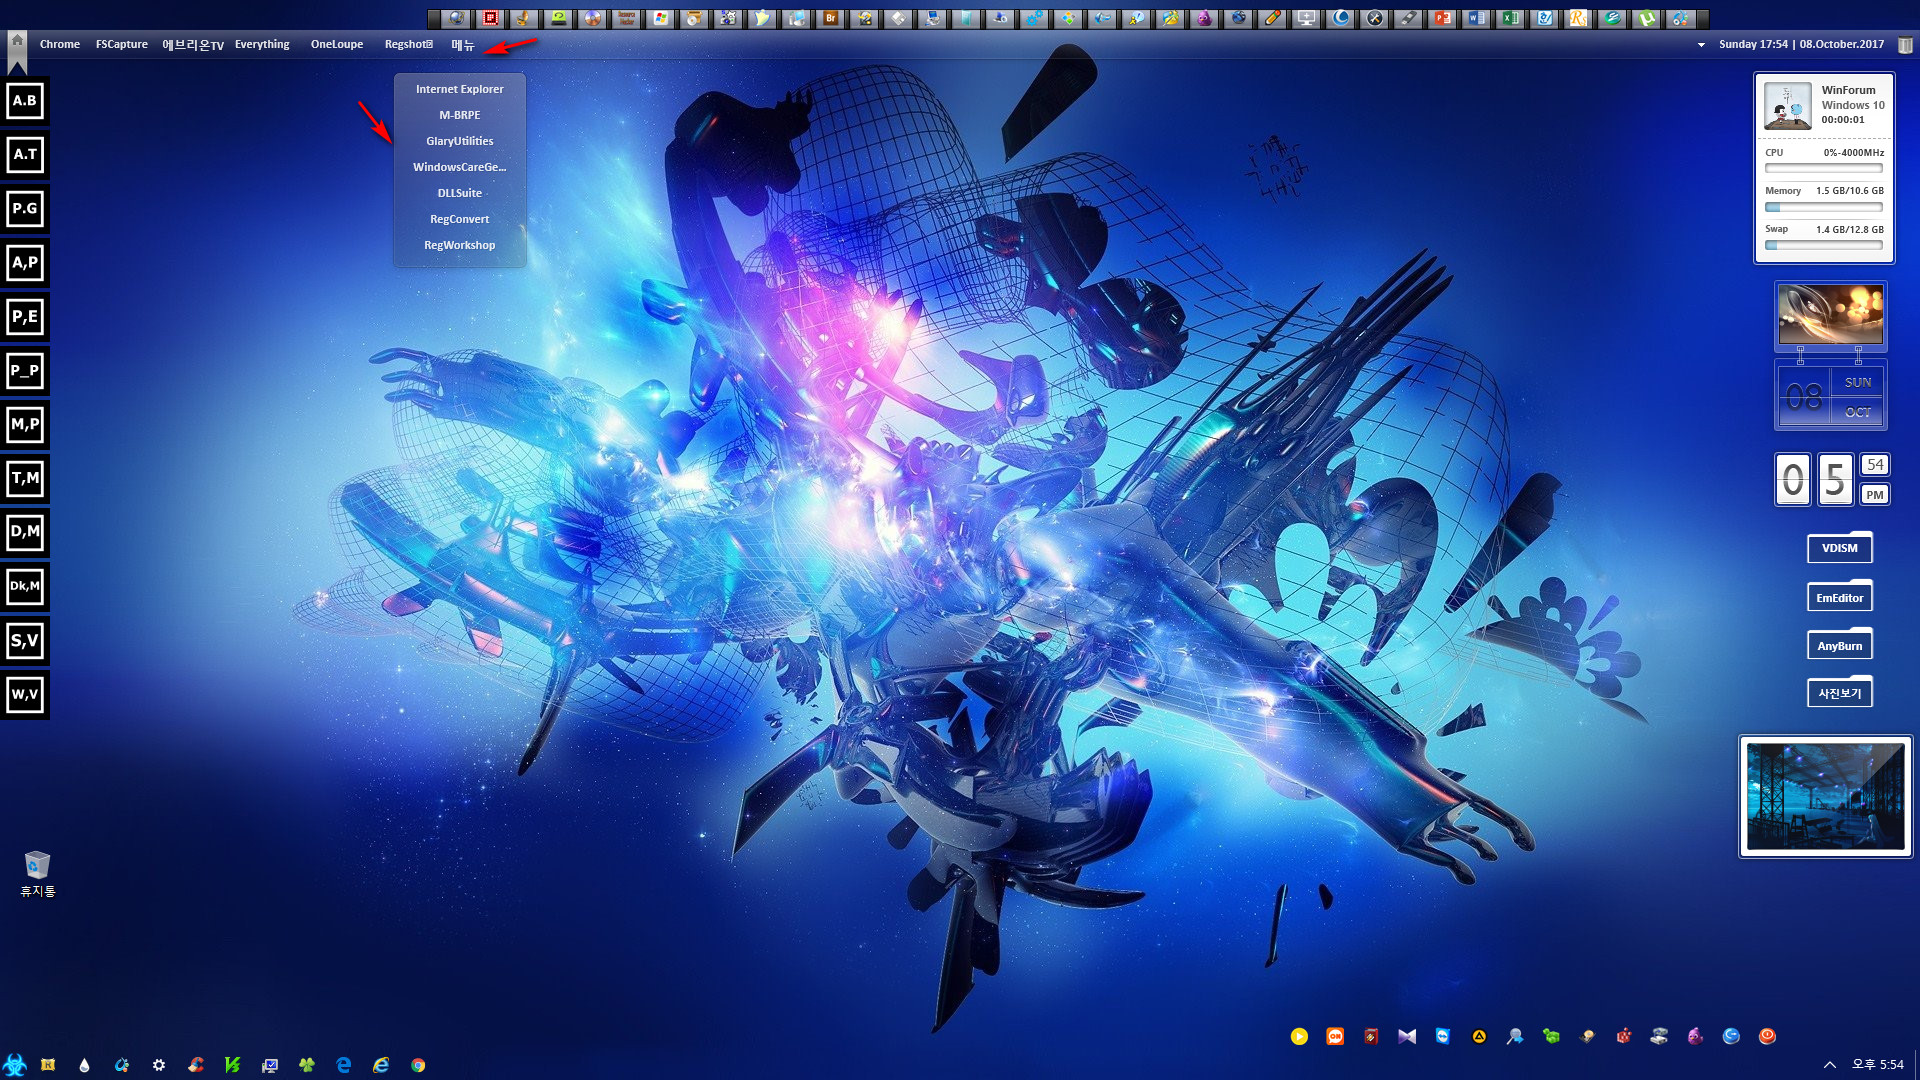
Task: Click the T,M sidebar button
Action: (25, 479)
